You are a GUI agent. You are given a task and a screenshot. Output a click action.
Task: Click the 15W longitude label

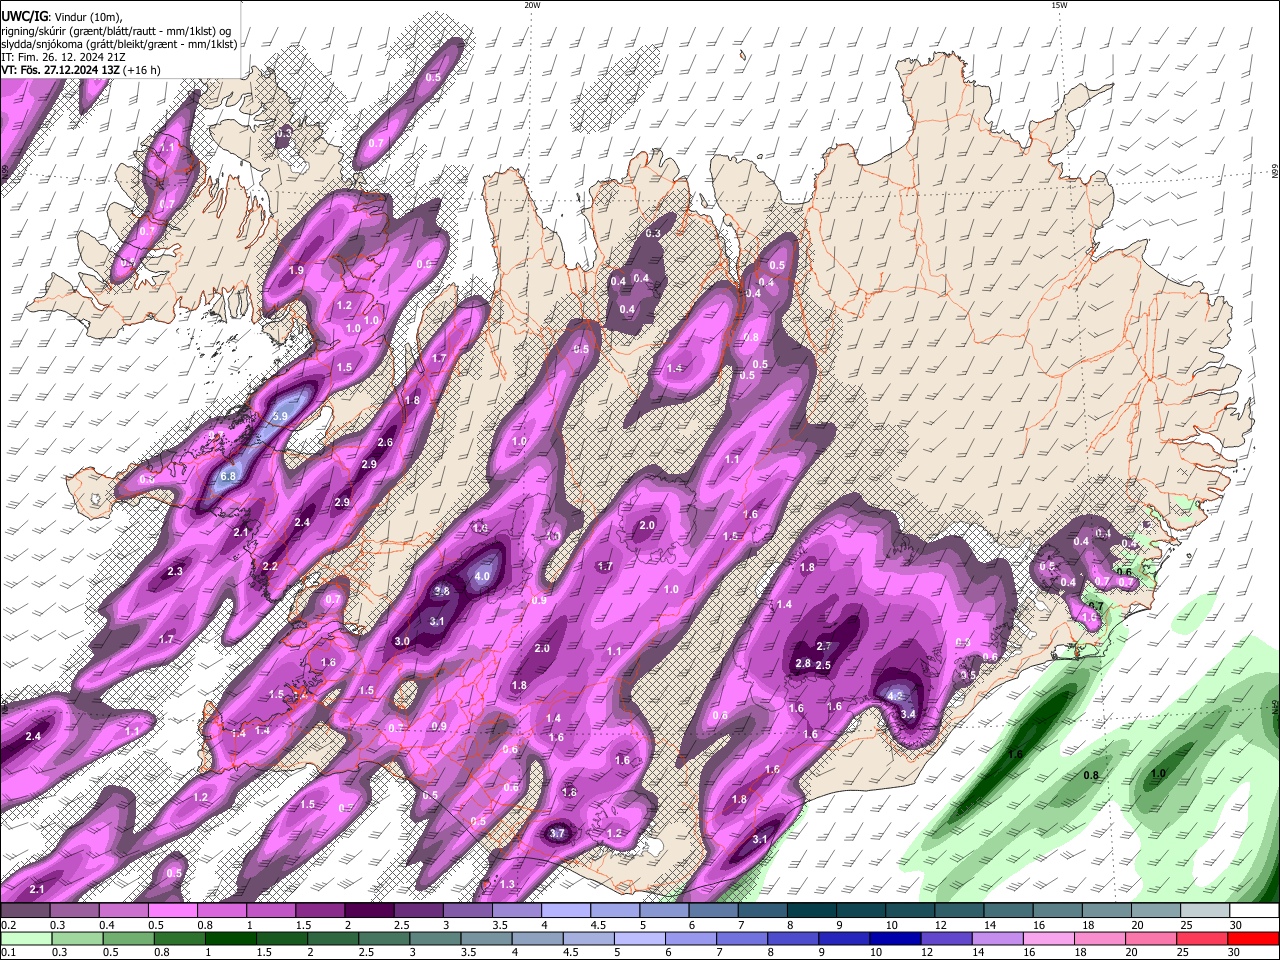point(1059,5)
